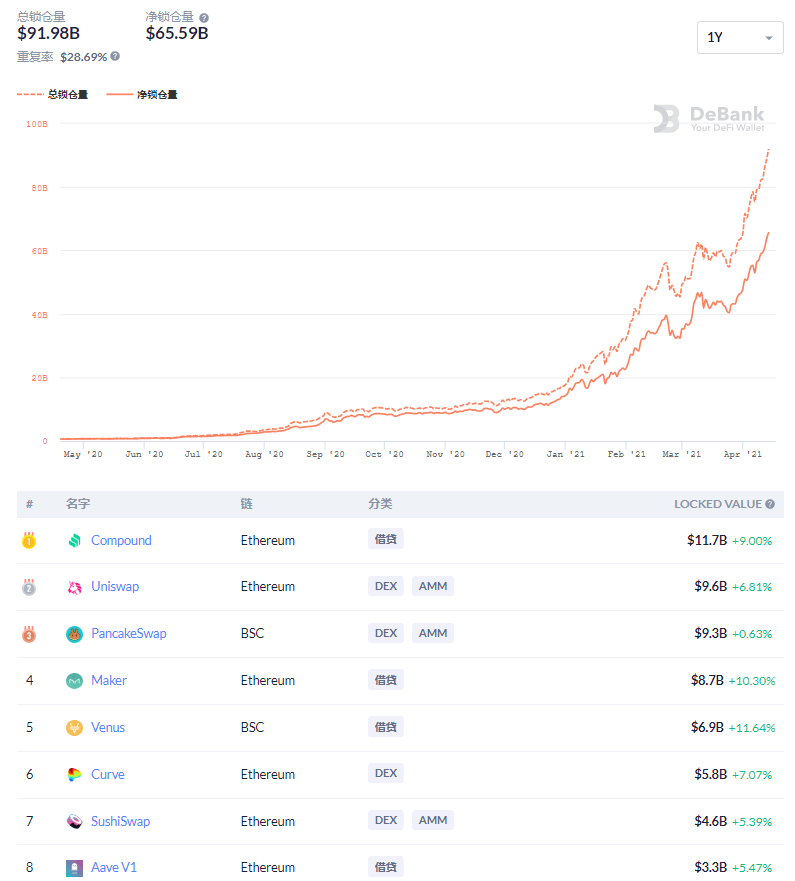Open the Aave V1 protocol link
This screenshot has height=881, width=795.
(114, 868)
